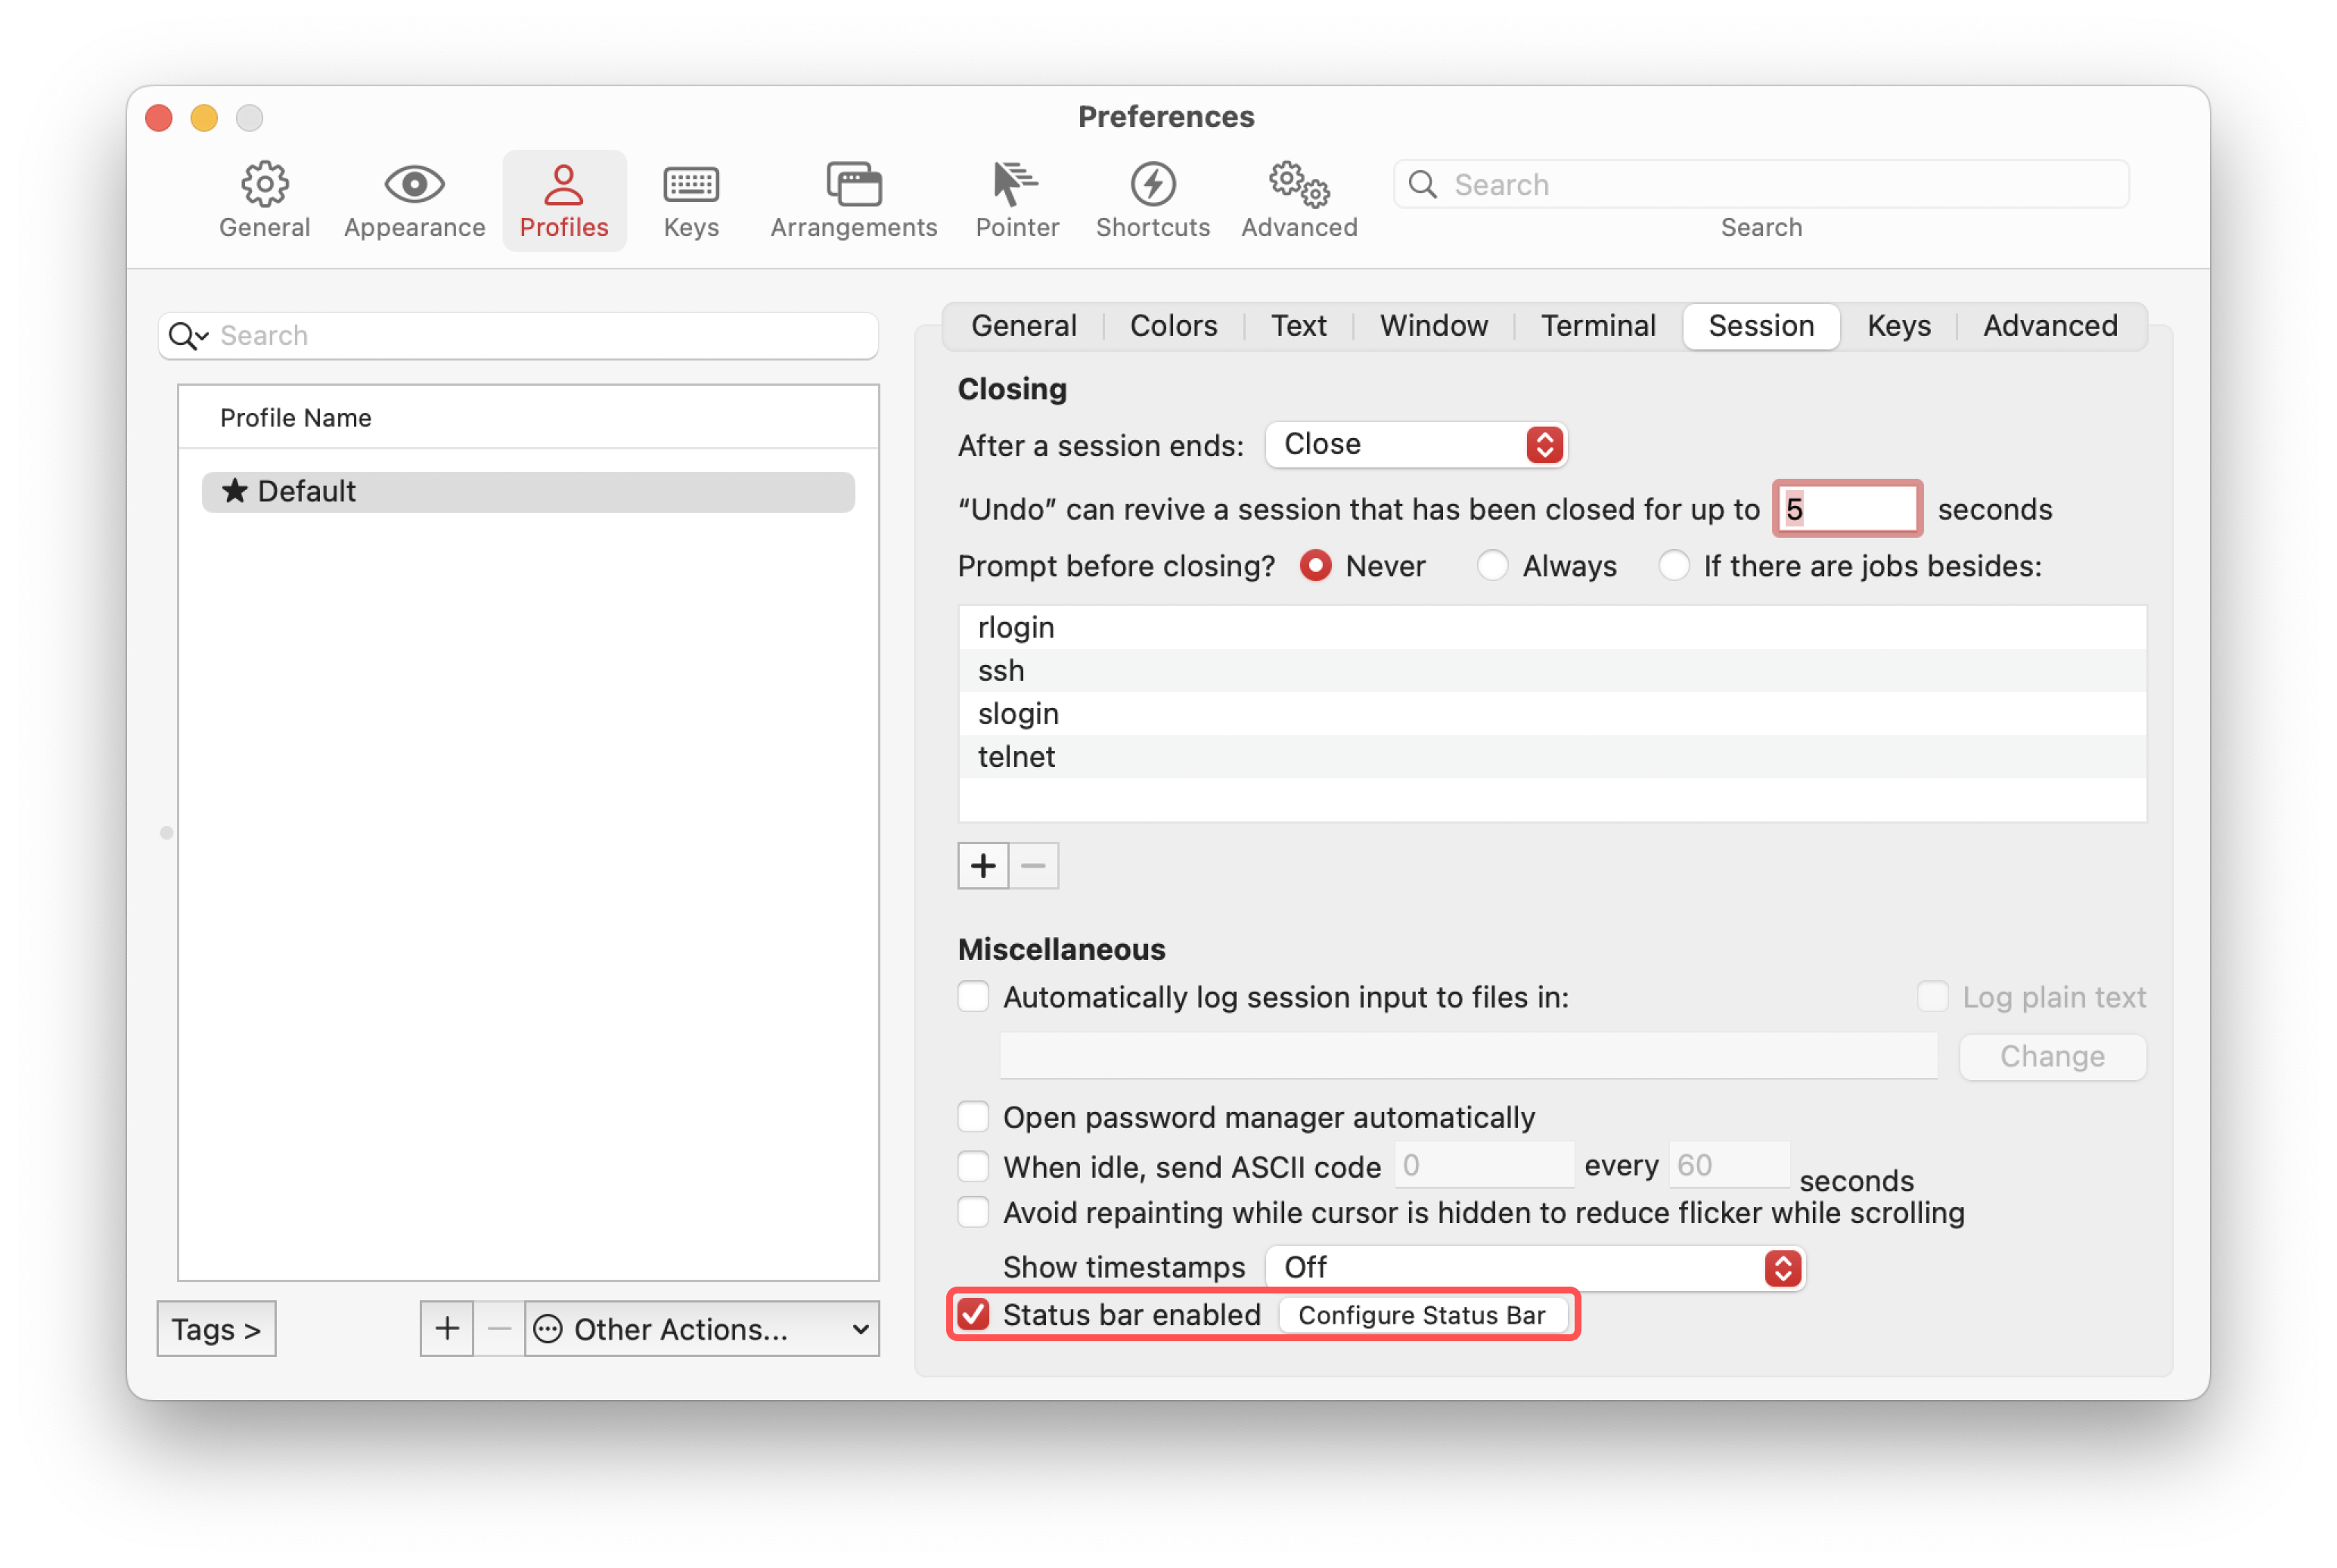Switch to the Window tab
Screen dimensions: 2337x1568
click(x=1433, y=326)
